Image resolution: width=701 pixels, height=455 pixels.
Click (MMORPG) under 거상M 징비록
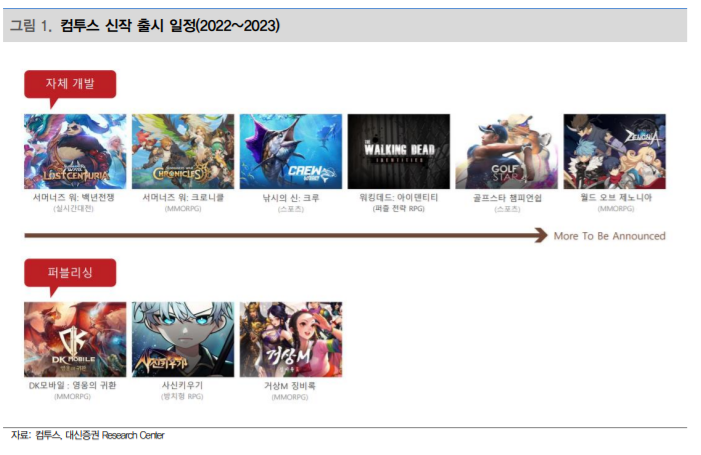290,397
